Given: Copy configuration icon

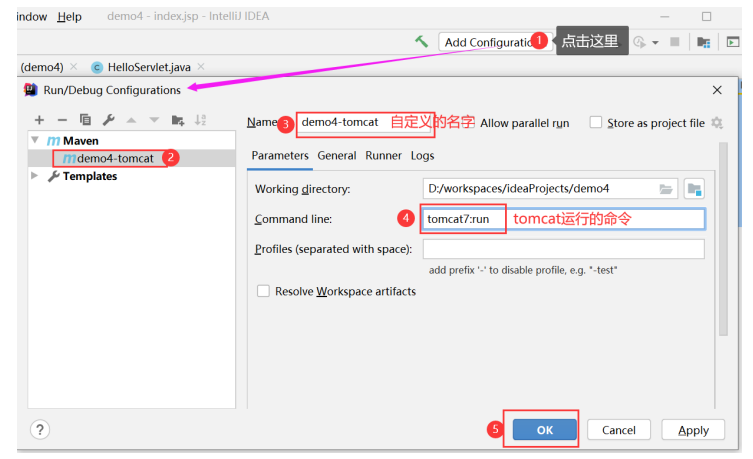Looking at the screenshot, I should coord(85,120).
